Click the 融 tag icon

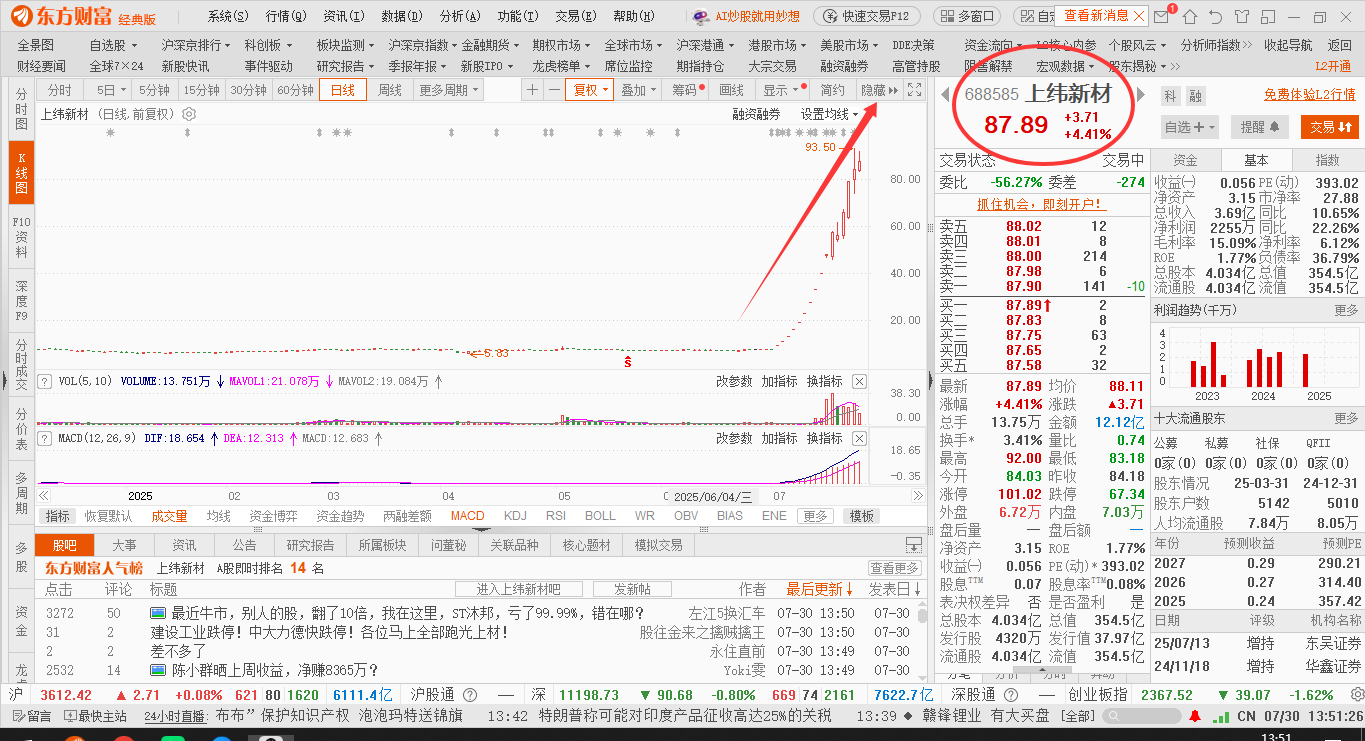(x=1195, y=95)
